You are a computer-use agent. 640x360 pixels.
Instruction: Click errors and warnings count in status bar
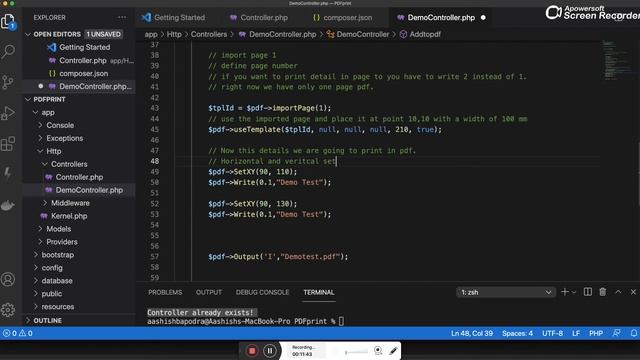tap(18, 333)
